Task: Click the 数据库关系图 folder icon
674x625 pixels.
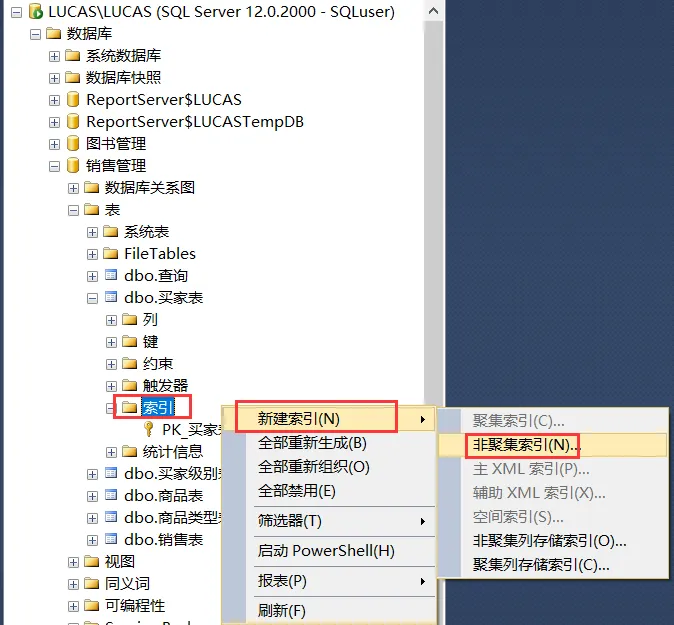Action: (x=92, y=187)
